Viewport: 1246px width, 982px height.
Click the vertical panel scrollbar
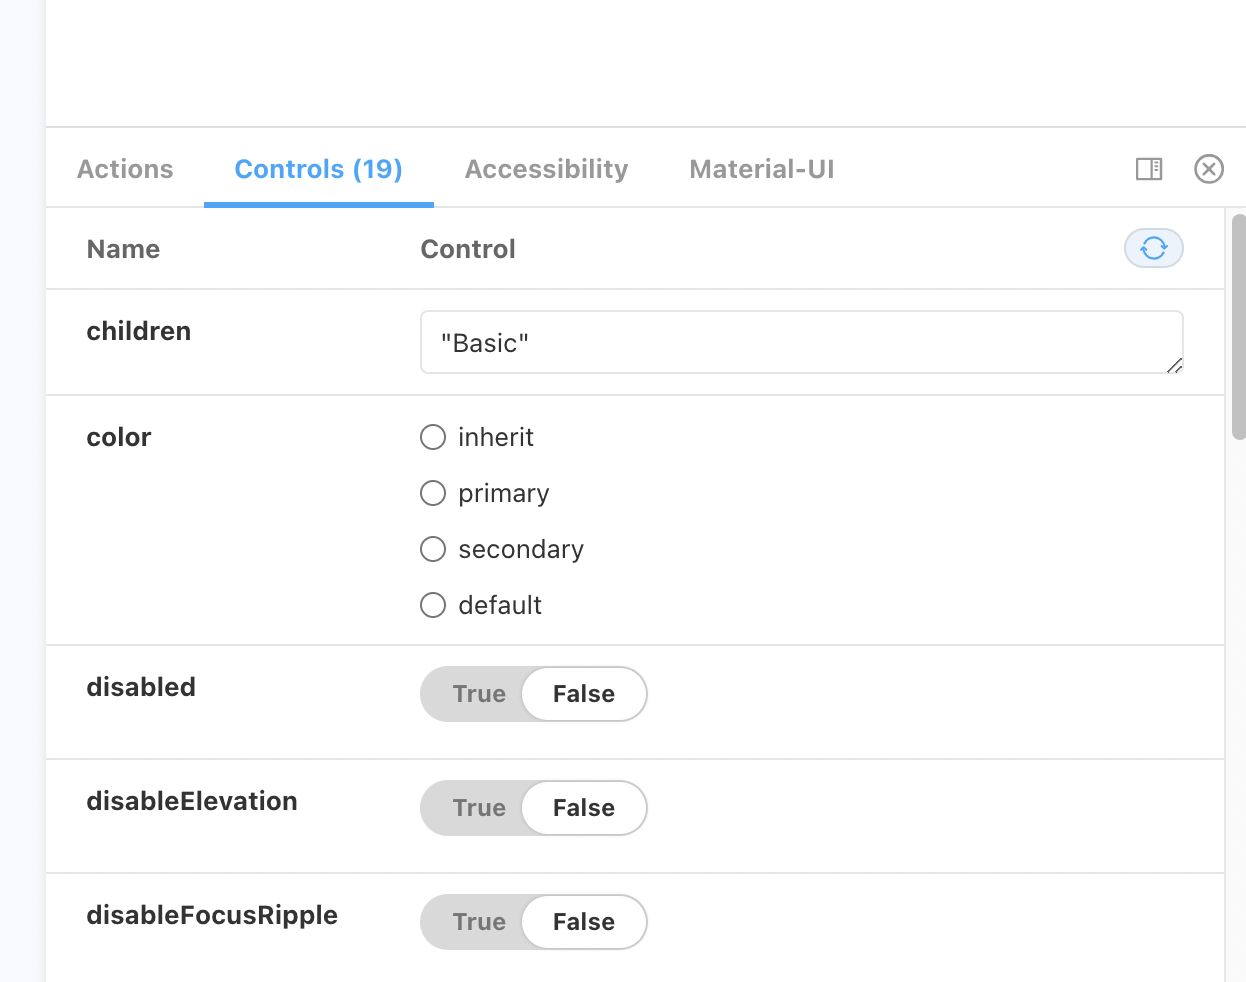click(x=1239, y=330)
